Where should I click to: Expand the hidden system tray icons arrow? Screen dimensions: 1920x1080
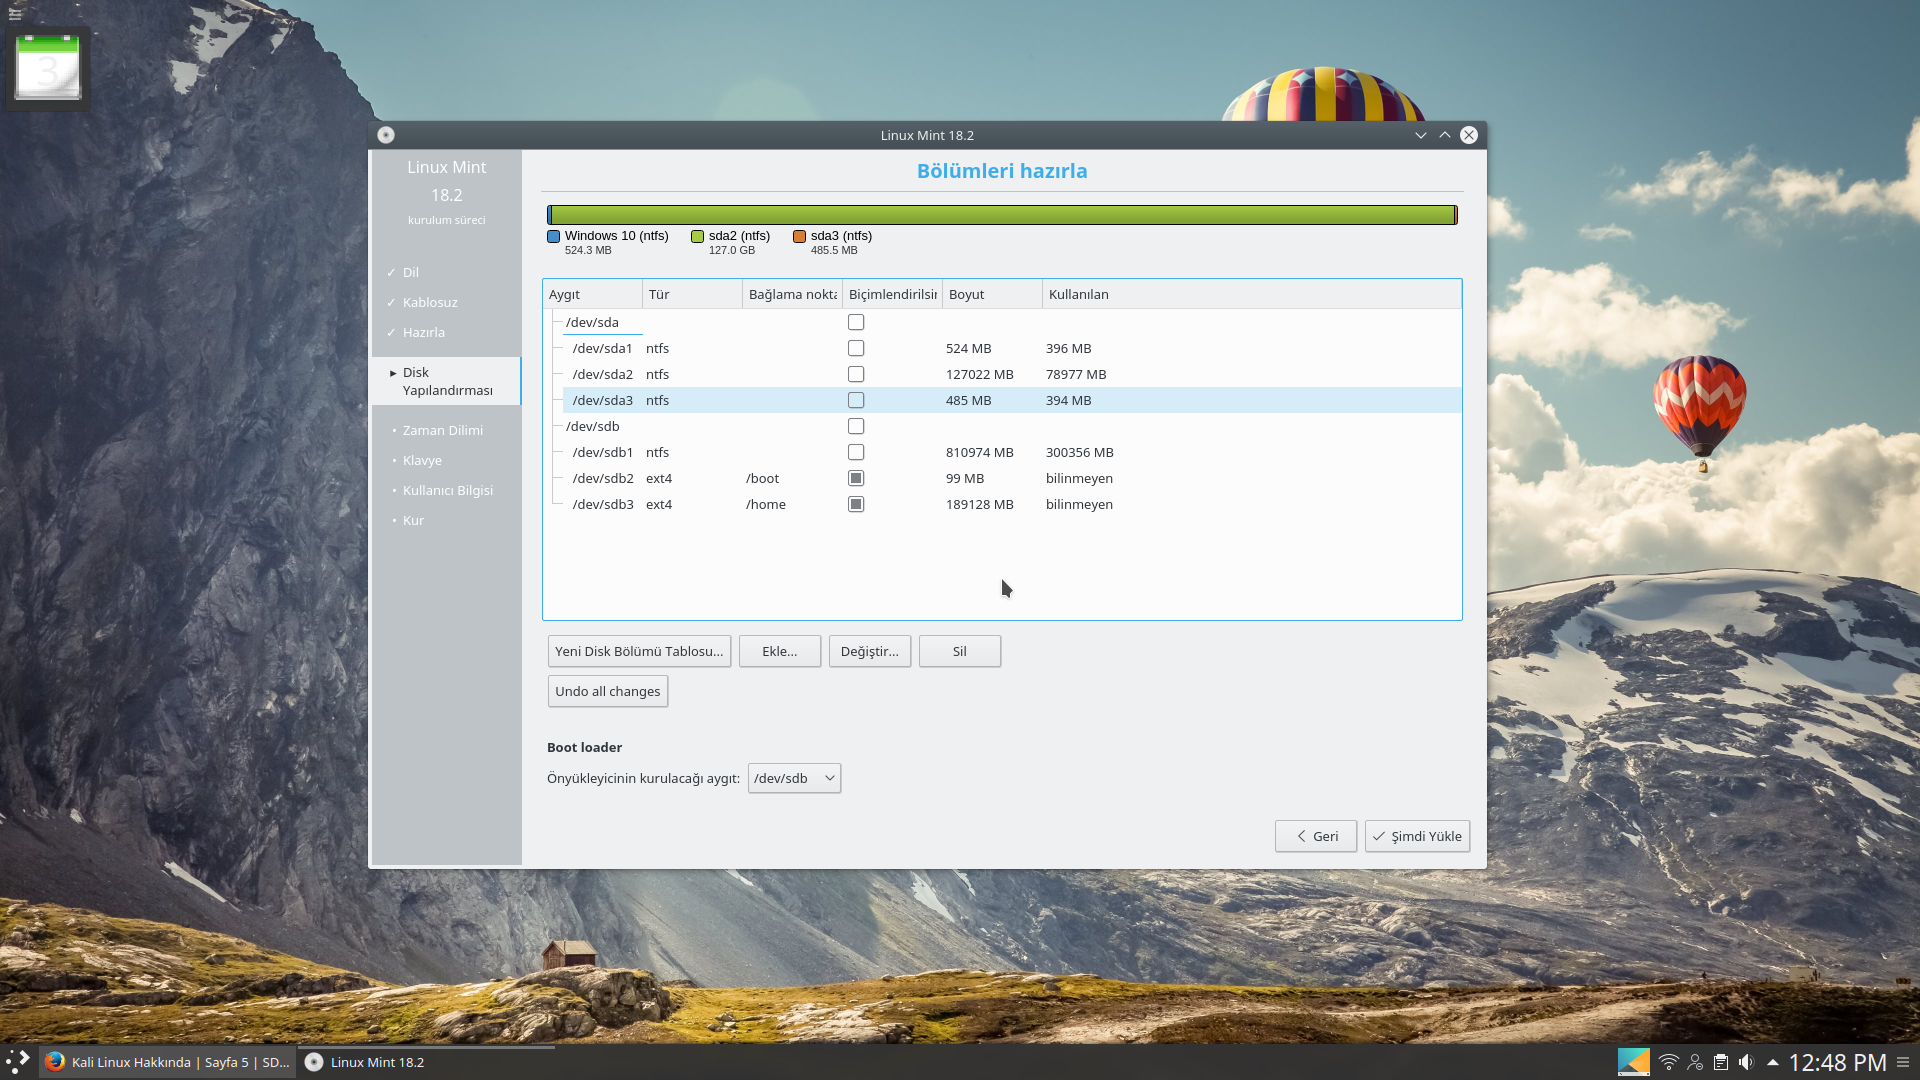coord(1772,1062)
